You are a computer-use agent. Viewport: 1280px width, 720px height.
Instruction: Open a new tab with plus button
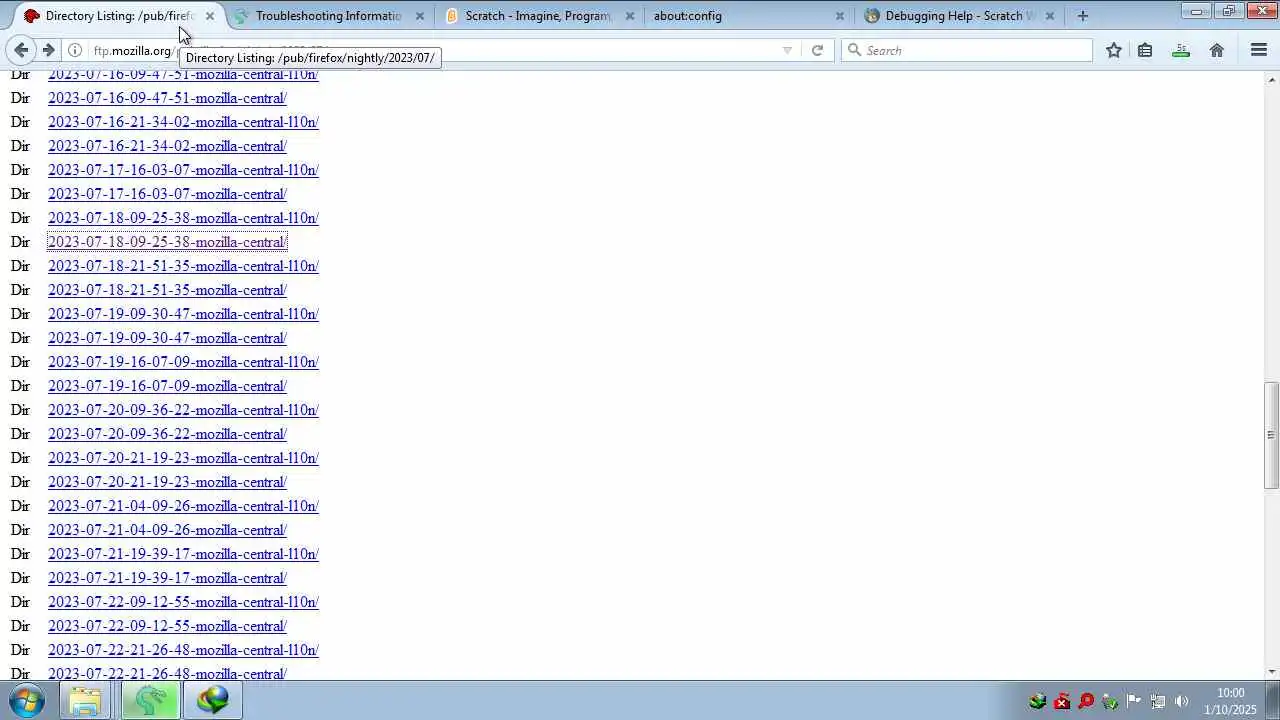(x=1082, y=16)
